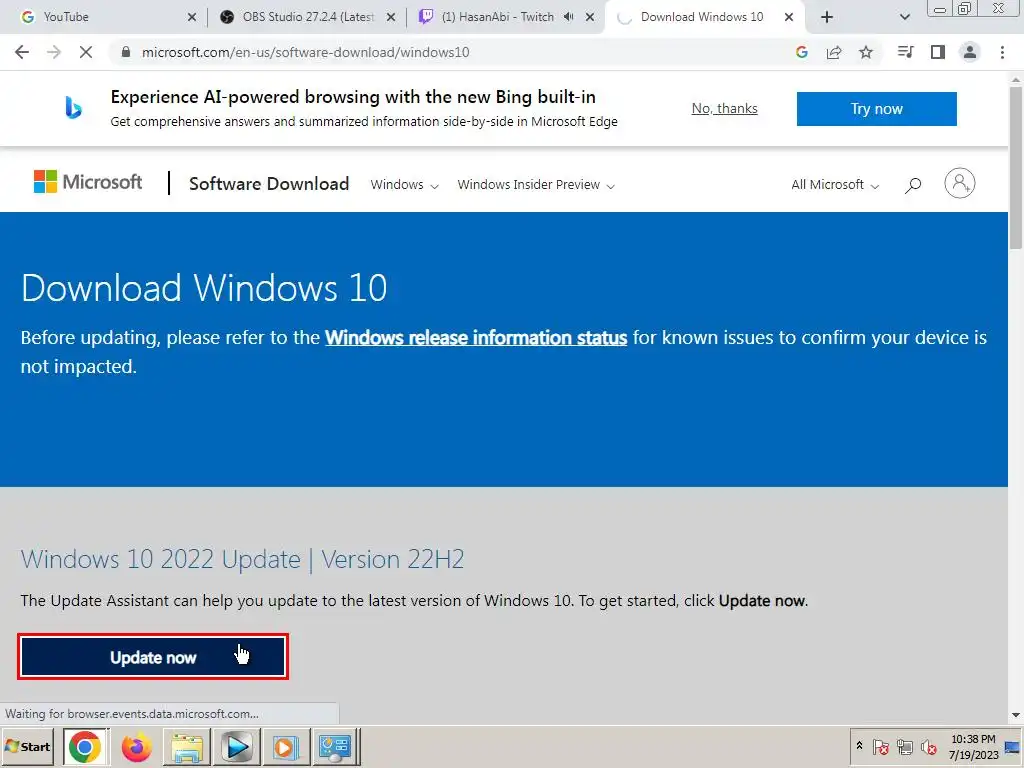
Task: Open the Google icon in address bar
Action: pos(802,52)
